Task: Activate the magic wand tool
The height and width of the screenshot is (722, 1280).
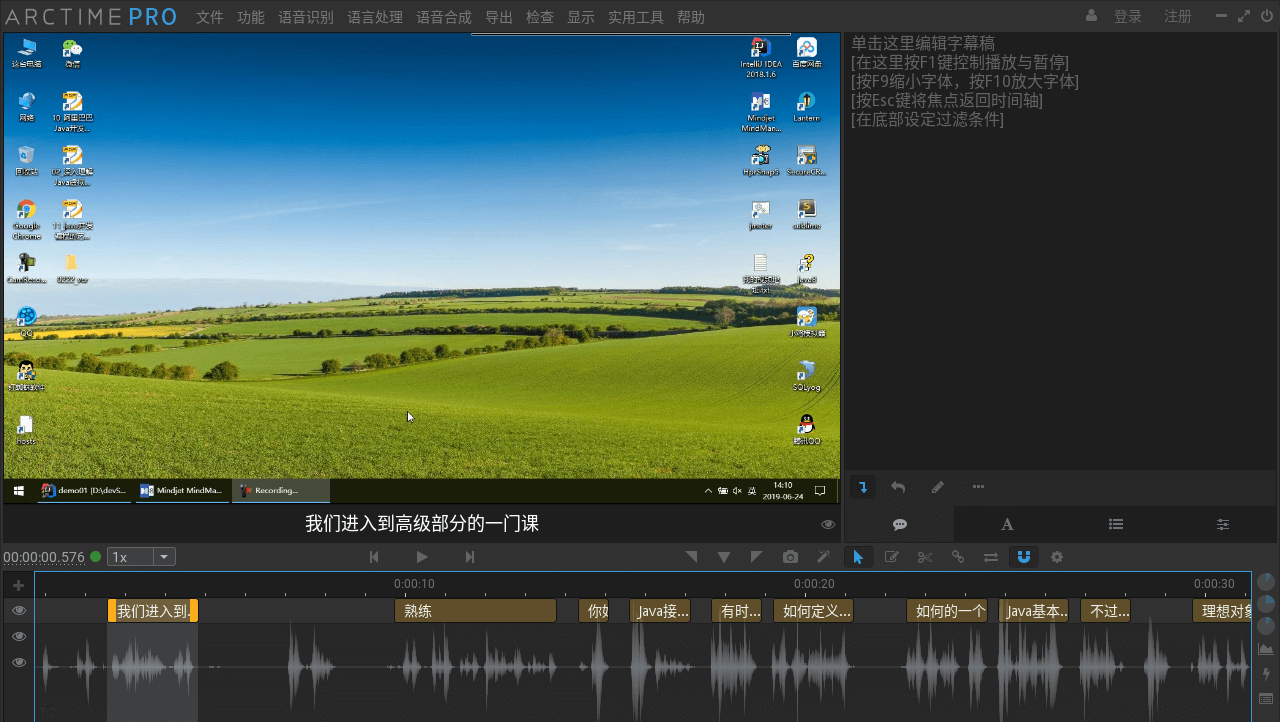Action: click(823, 557)
